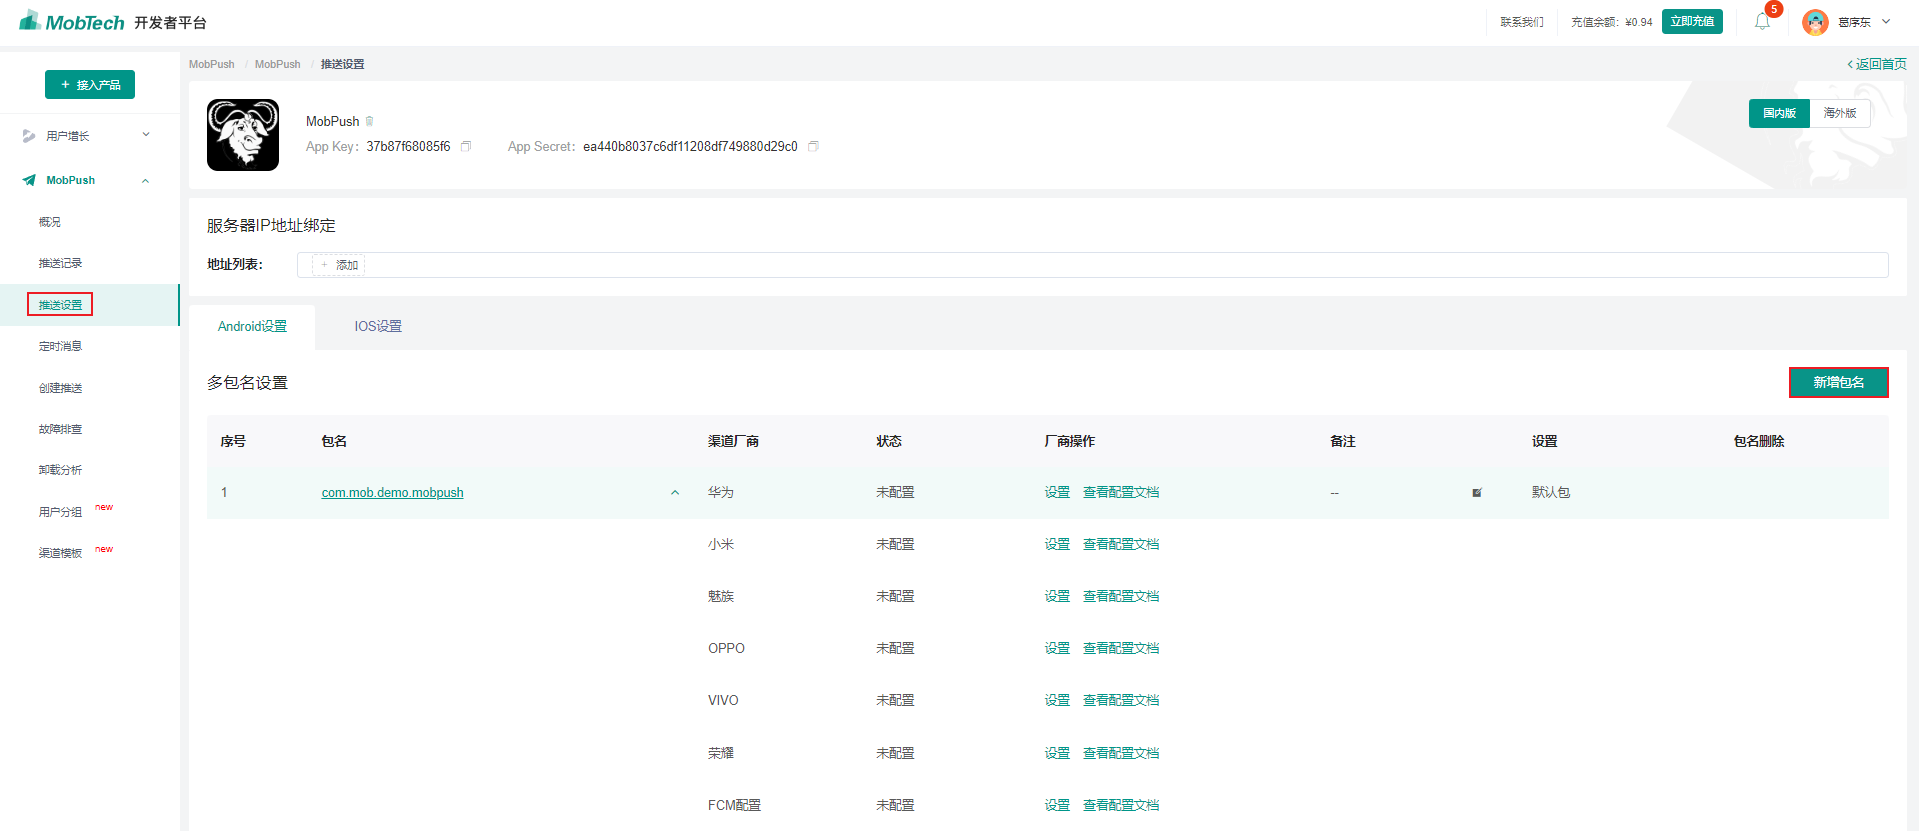Image resolution: width=1919 pixels, height=831 pixels.
Task: Click the 默认包 label
Action: pos(1551,492)
